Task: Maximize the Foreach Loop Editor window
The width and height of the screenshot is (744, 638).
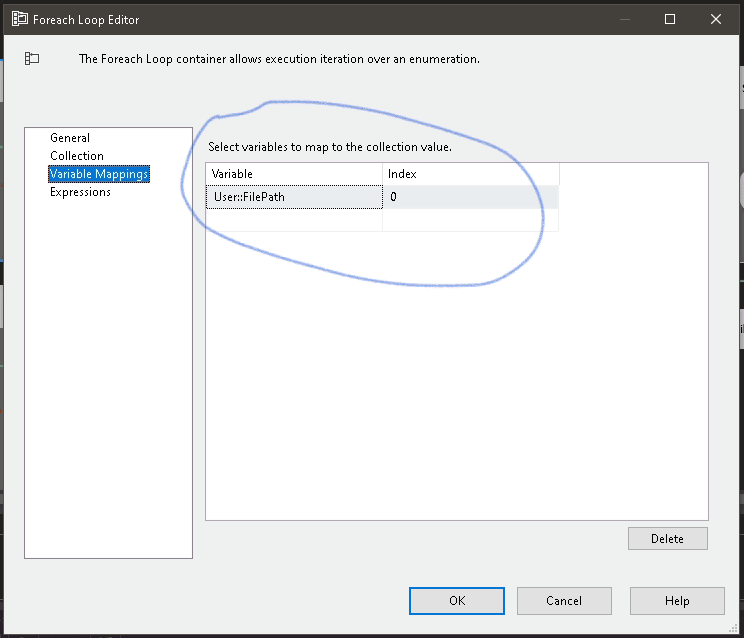Action: pos(670,19)
